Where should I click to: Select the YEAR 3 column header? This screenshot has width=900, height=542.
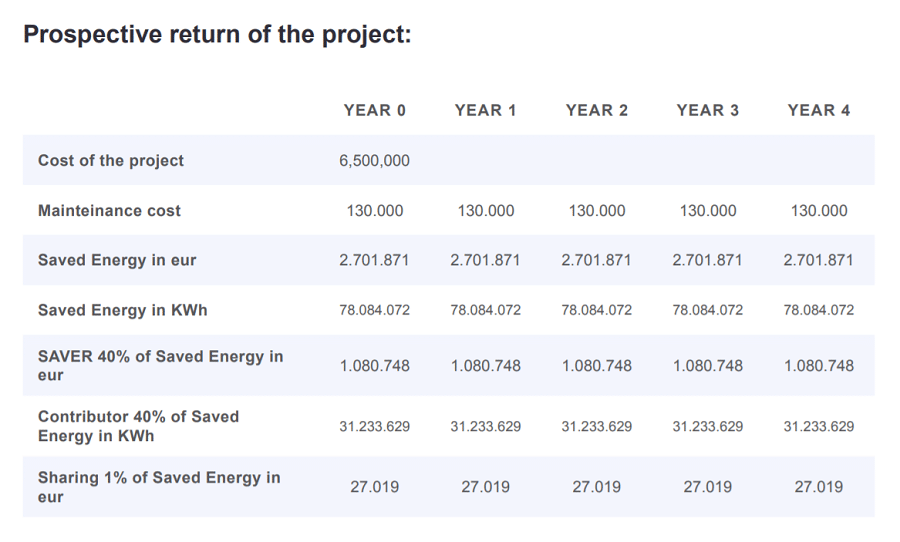[x=707, y=111]
